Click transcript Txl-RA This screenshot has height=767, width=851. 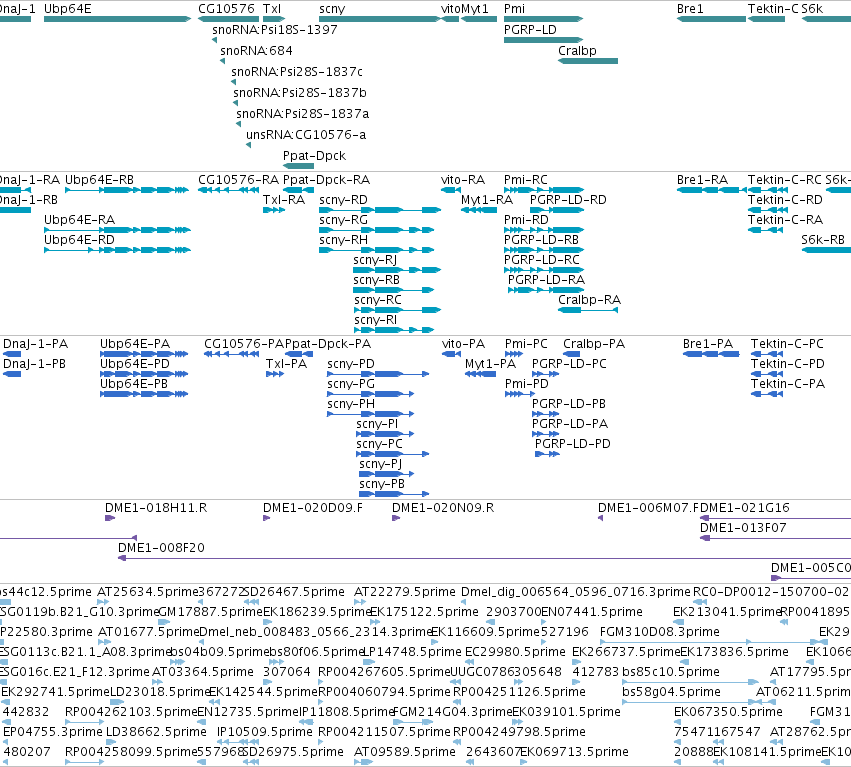pyautogui.click(x=274, y=210)
